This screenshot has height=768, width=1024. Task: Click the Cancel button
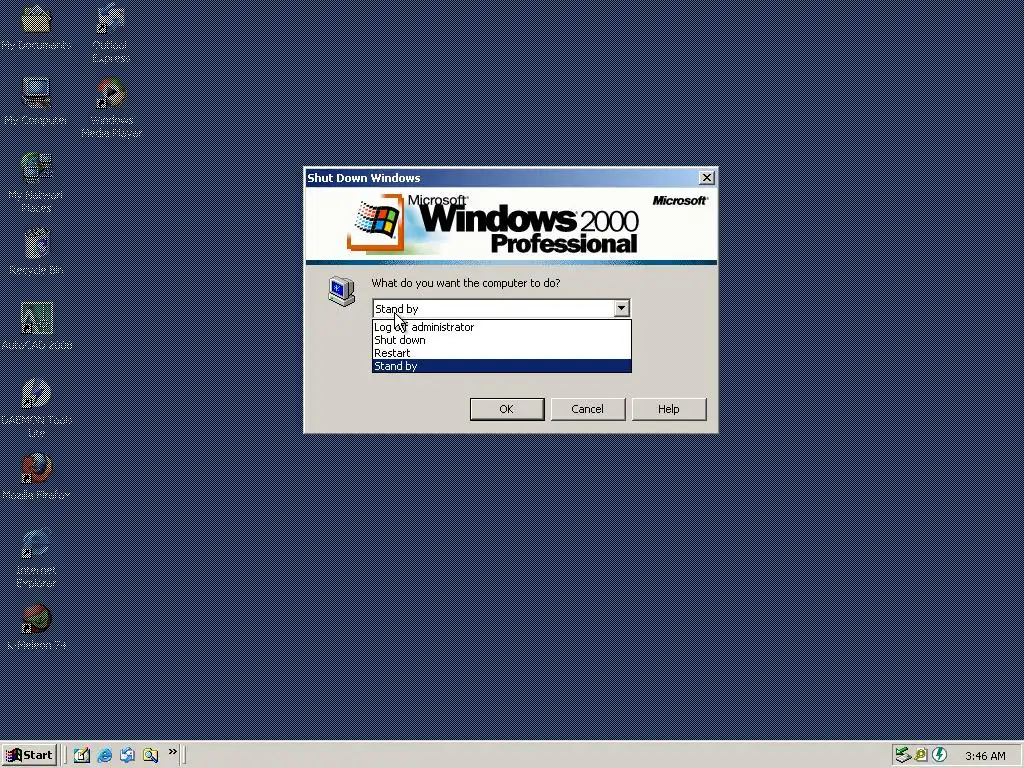588,409
